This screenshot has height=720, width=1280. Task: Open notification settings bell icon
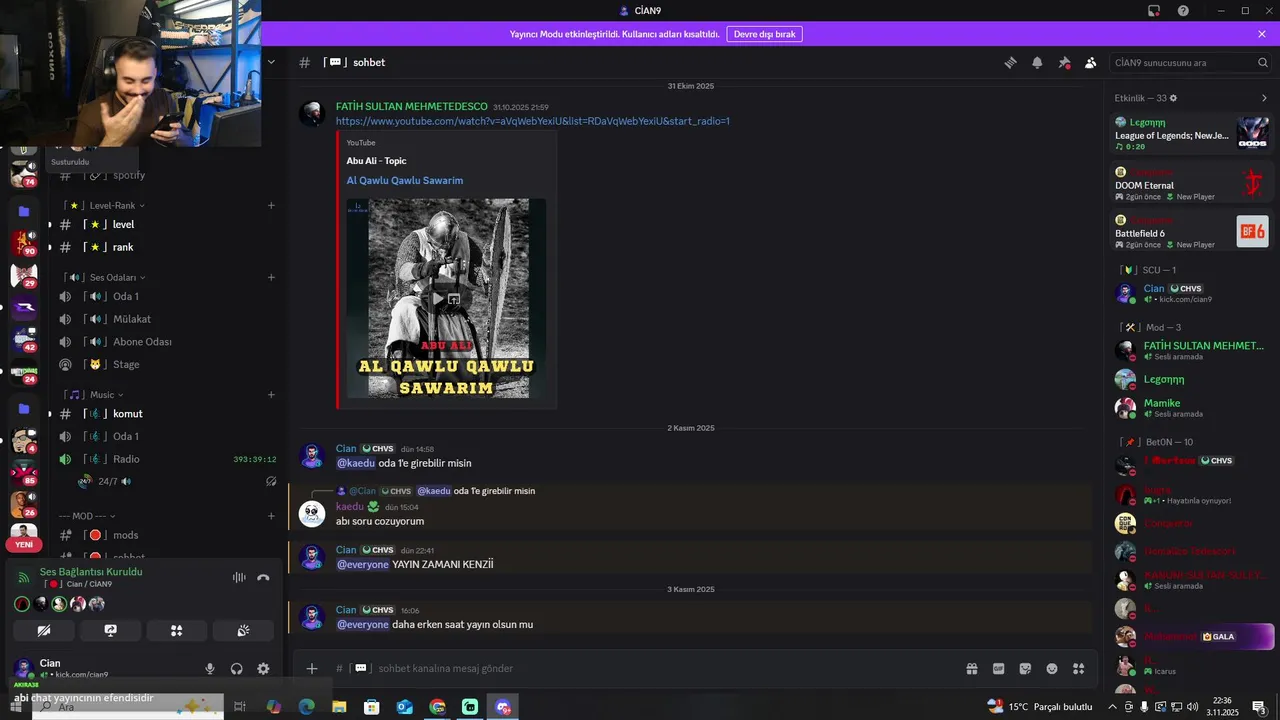1037,62
